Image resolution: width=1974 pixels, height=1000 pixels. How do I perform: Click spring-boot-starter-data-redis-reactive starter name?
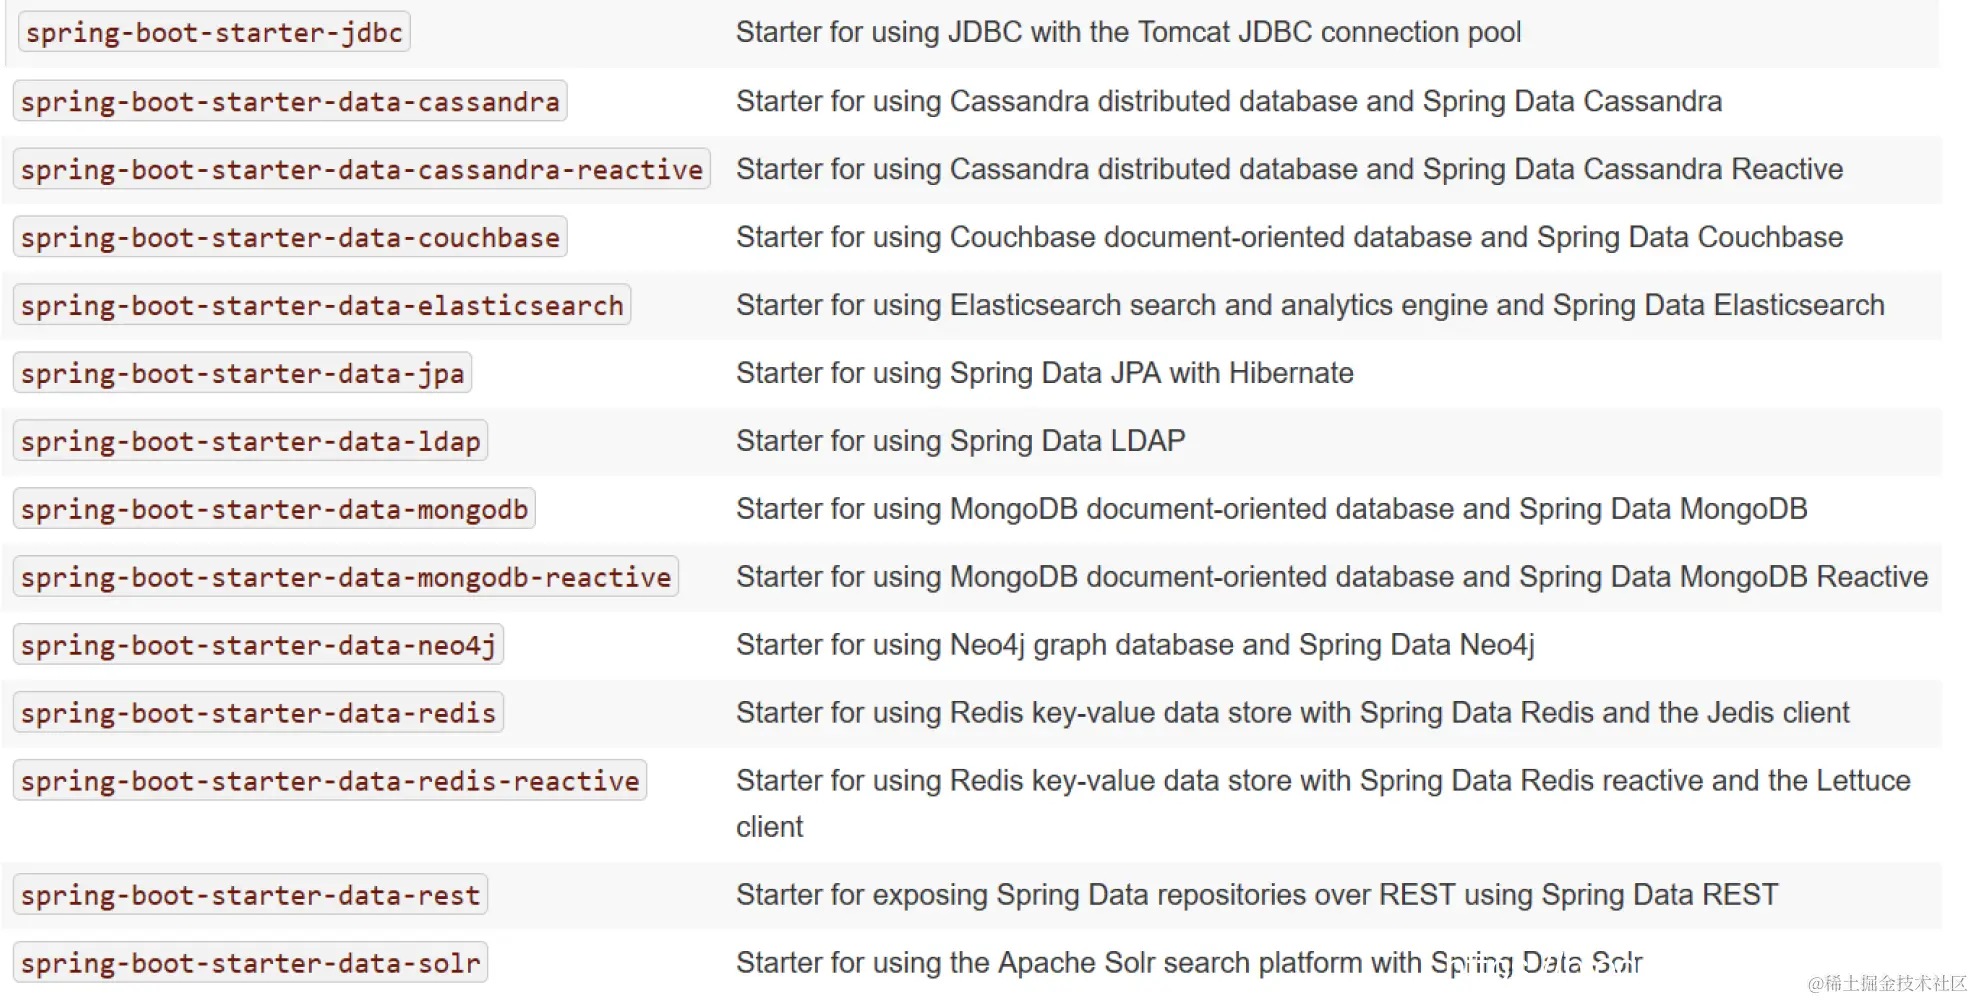[330, 782]
